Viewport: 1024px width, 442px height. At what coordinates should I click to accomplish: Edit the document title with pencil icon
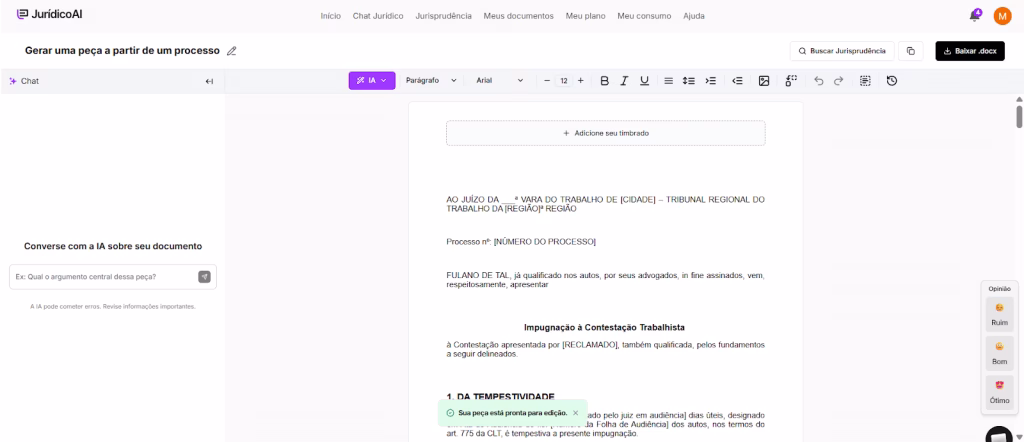tap(231, 51)
